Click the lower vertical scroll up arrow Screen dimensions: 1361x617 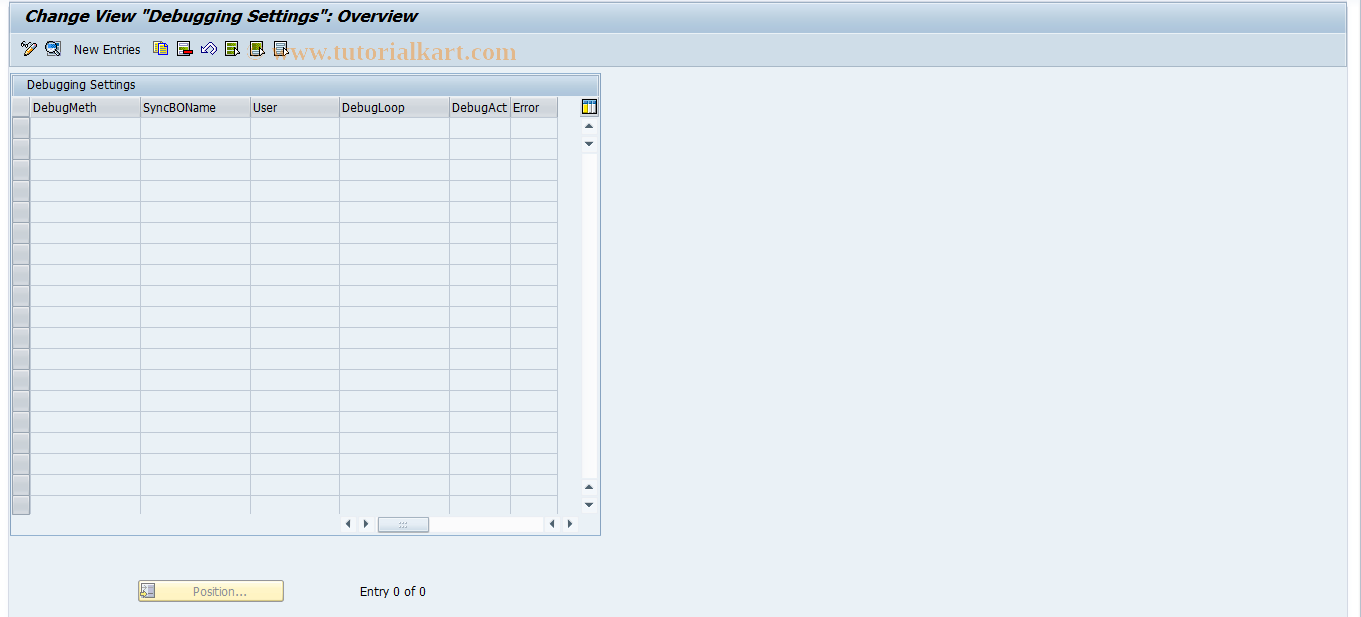point(589,487)
